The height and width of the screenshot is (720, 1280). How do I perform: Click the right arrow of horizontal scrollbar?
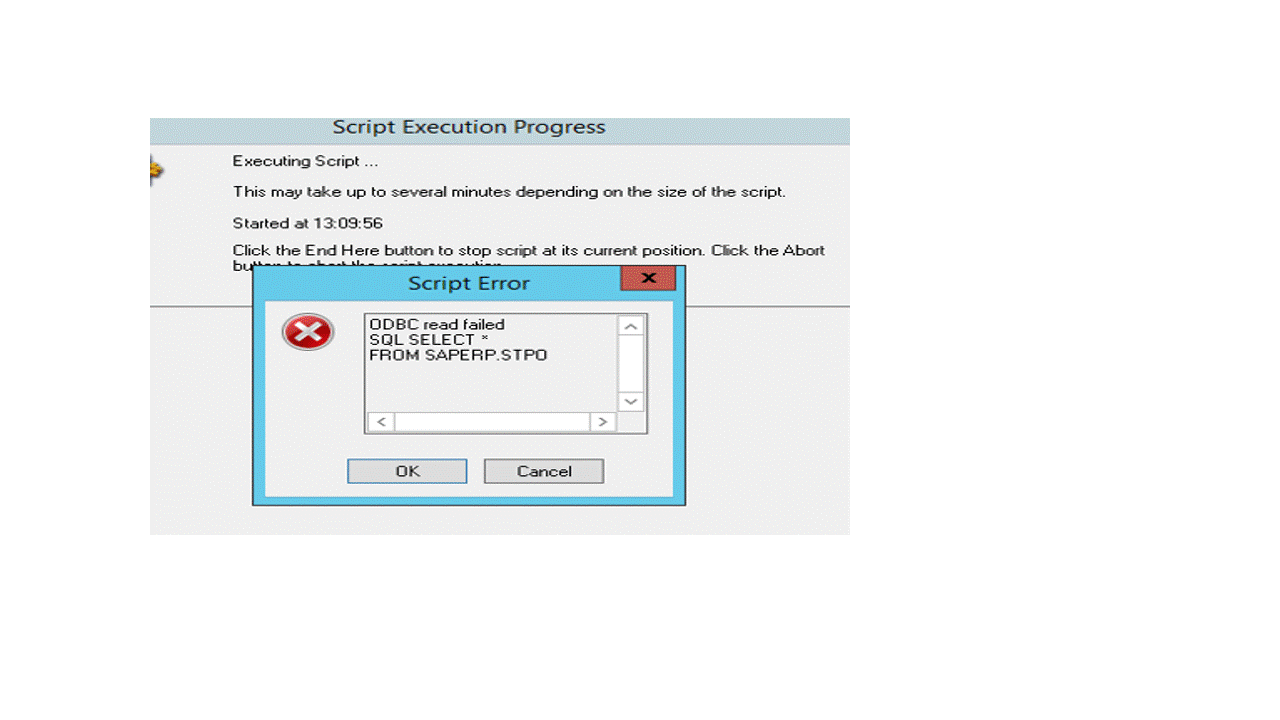[x=602, y=422]
